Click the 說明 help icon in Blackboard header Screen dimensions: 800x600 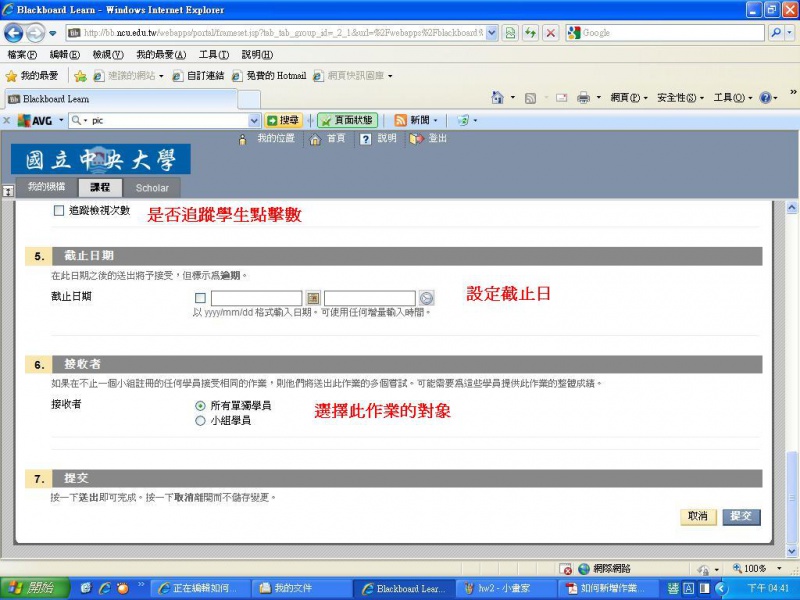366,139
